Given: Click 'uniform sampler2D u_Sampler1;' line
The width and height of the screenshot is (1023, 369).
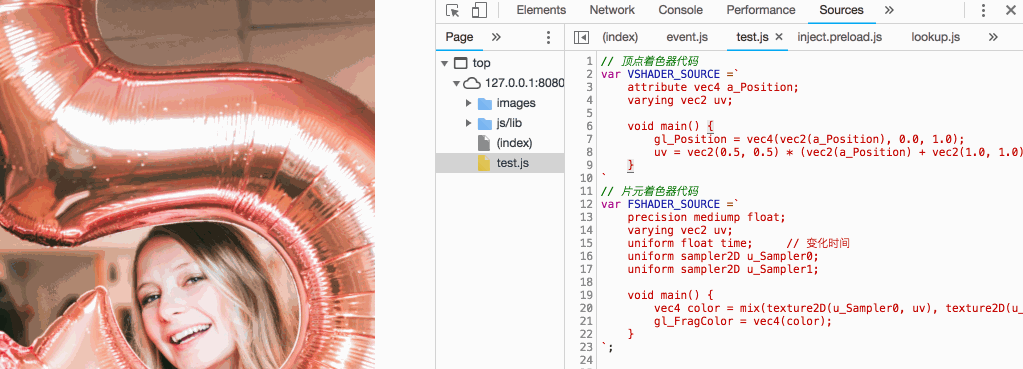Looking at the screenshot, I should 723,269.
